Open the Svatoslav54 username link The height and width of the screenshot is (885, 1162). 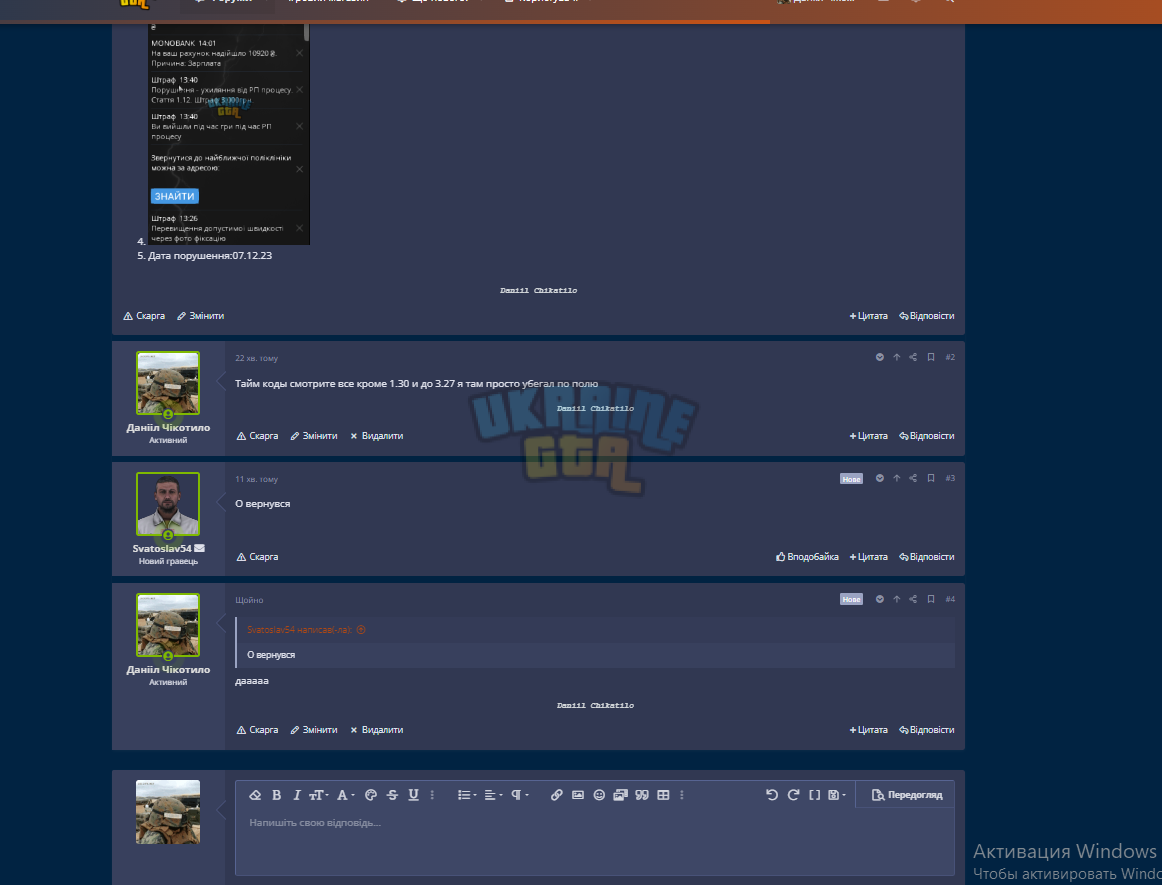[x=162, y=548]
